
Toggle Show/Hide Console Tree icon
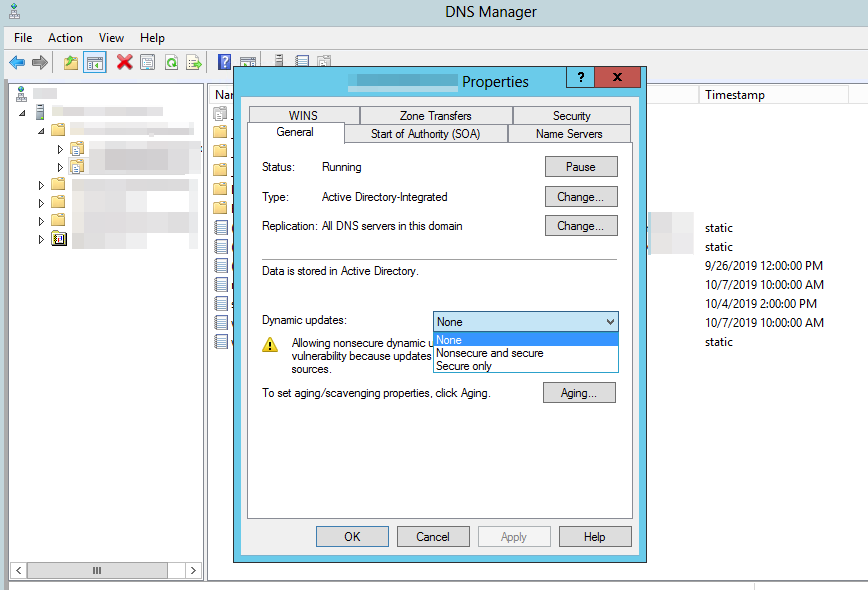95,63
